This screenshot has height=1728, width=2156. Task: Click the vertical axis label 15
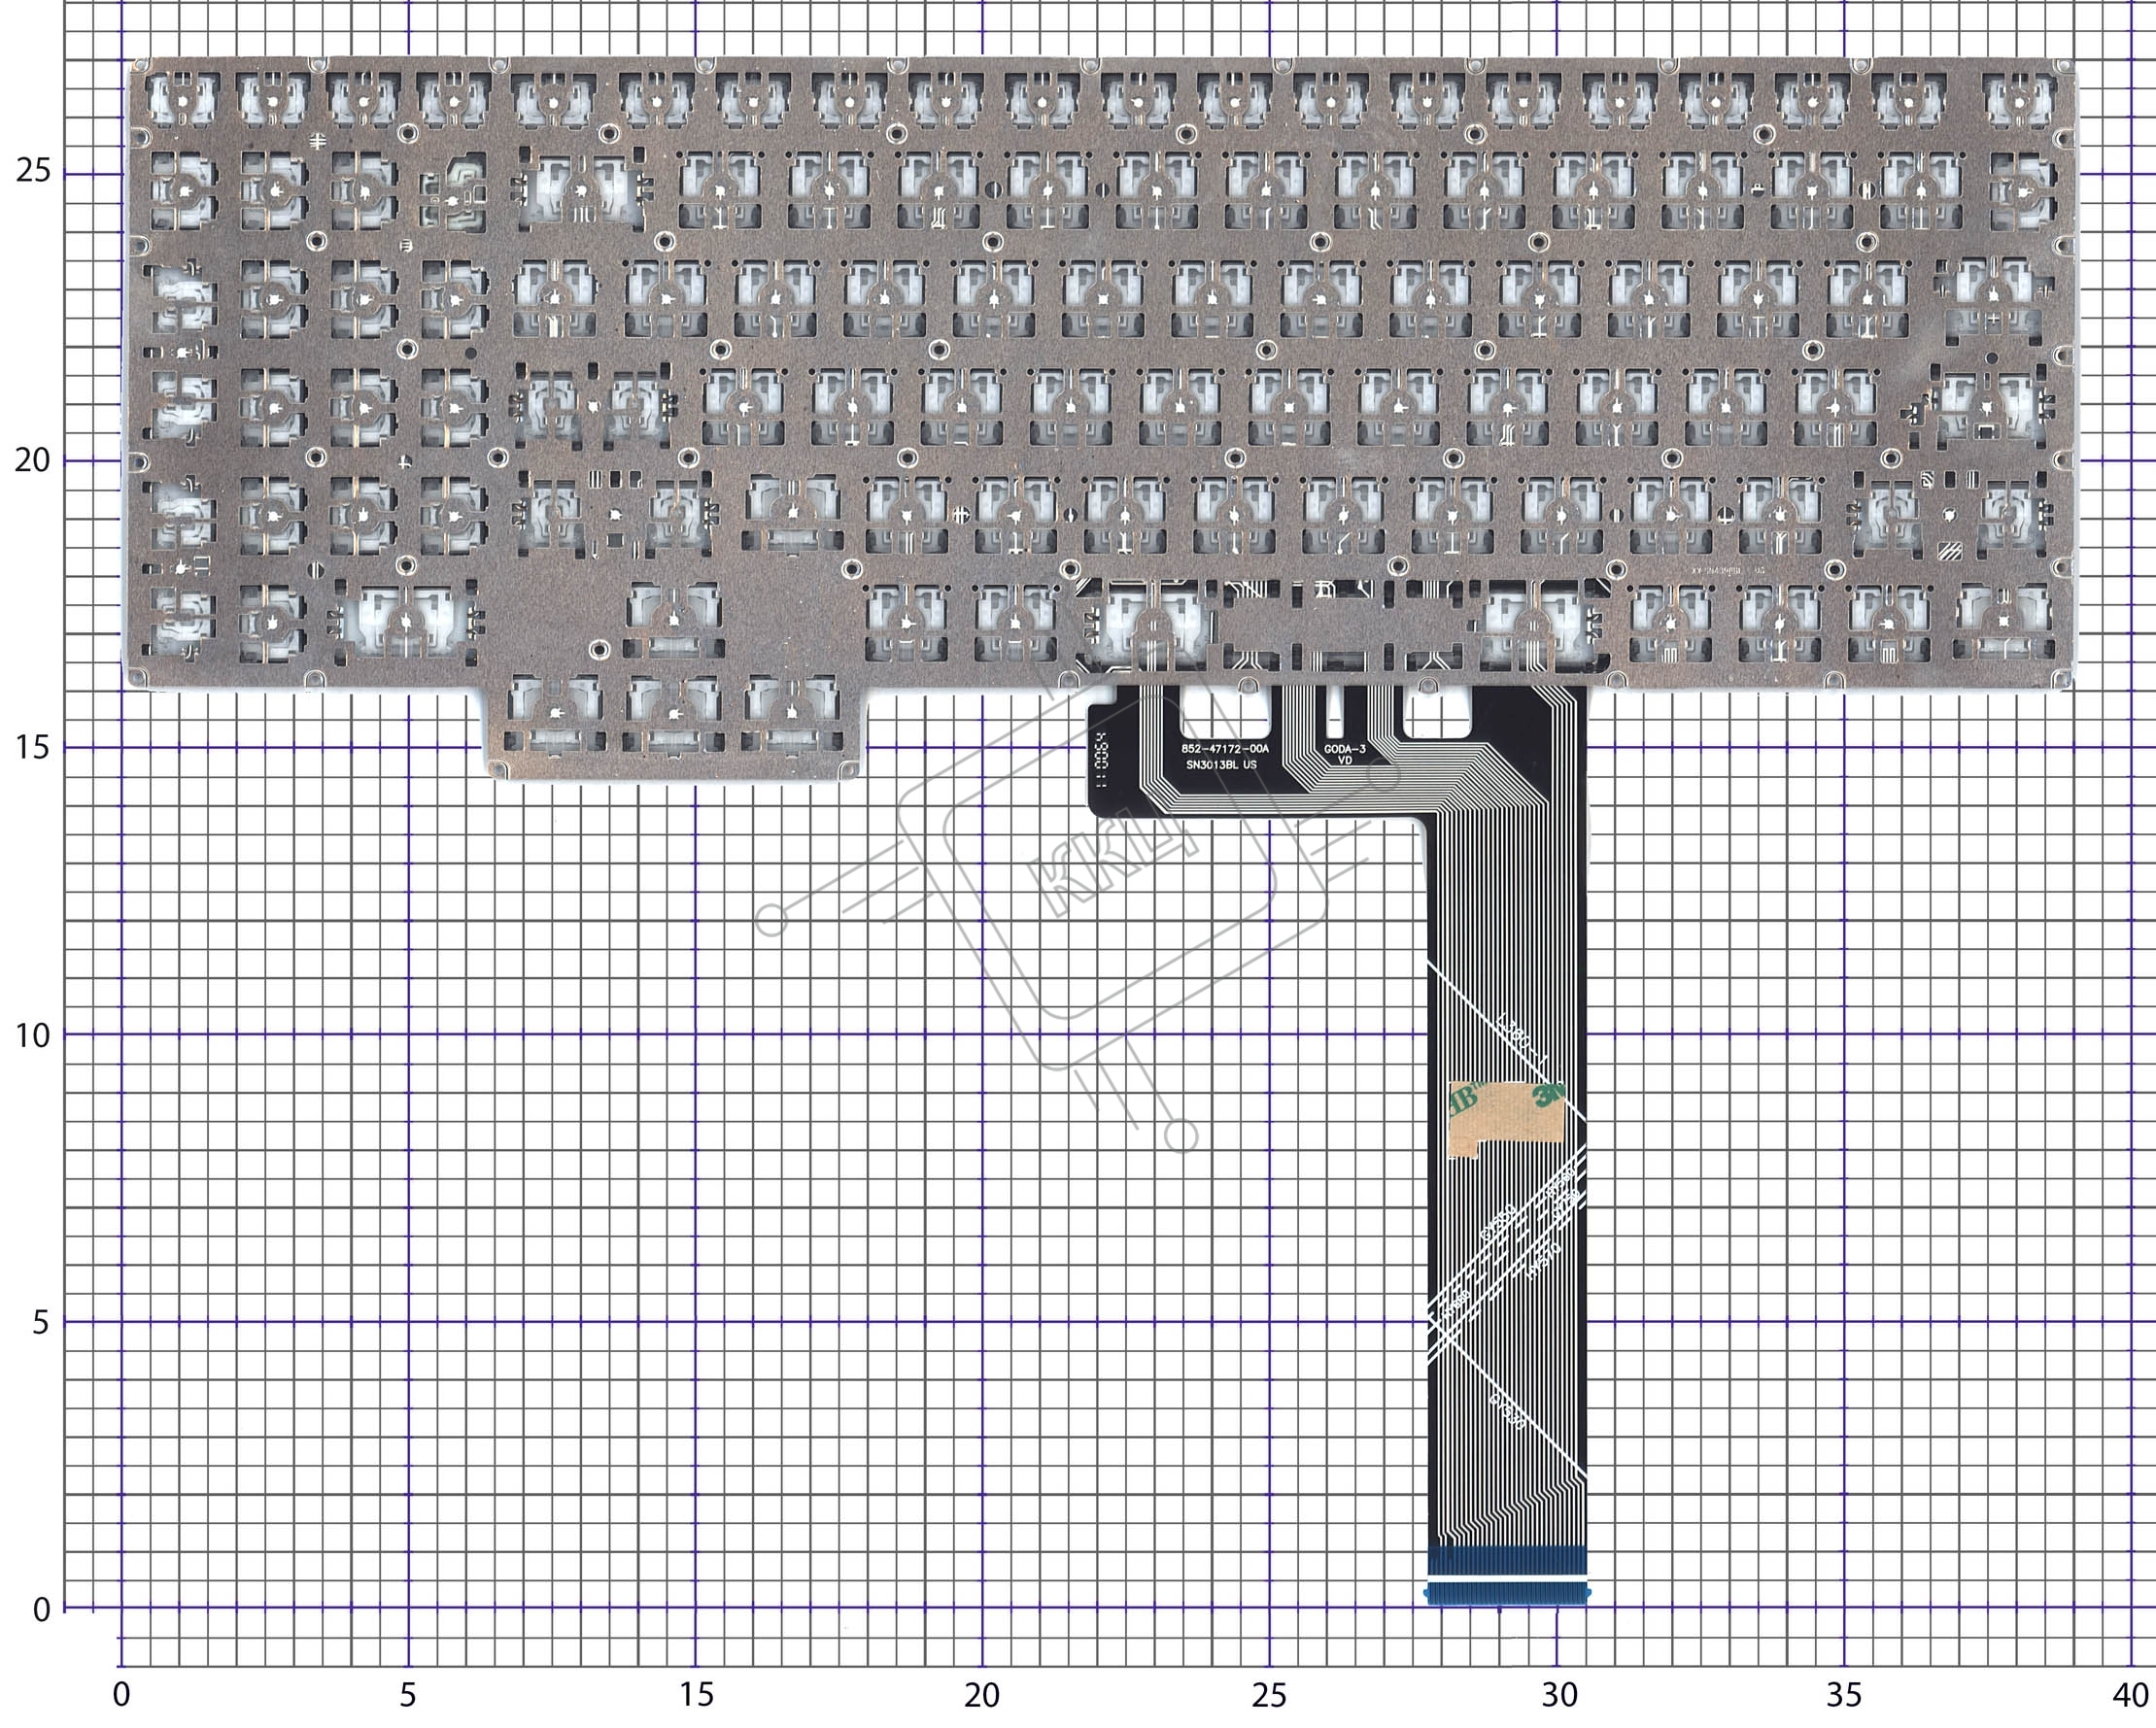click(33, 747)
